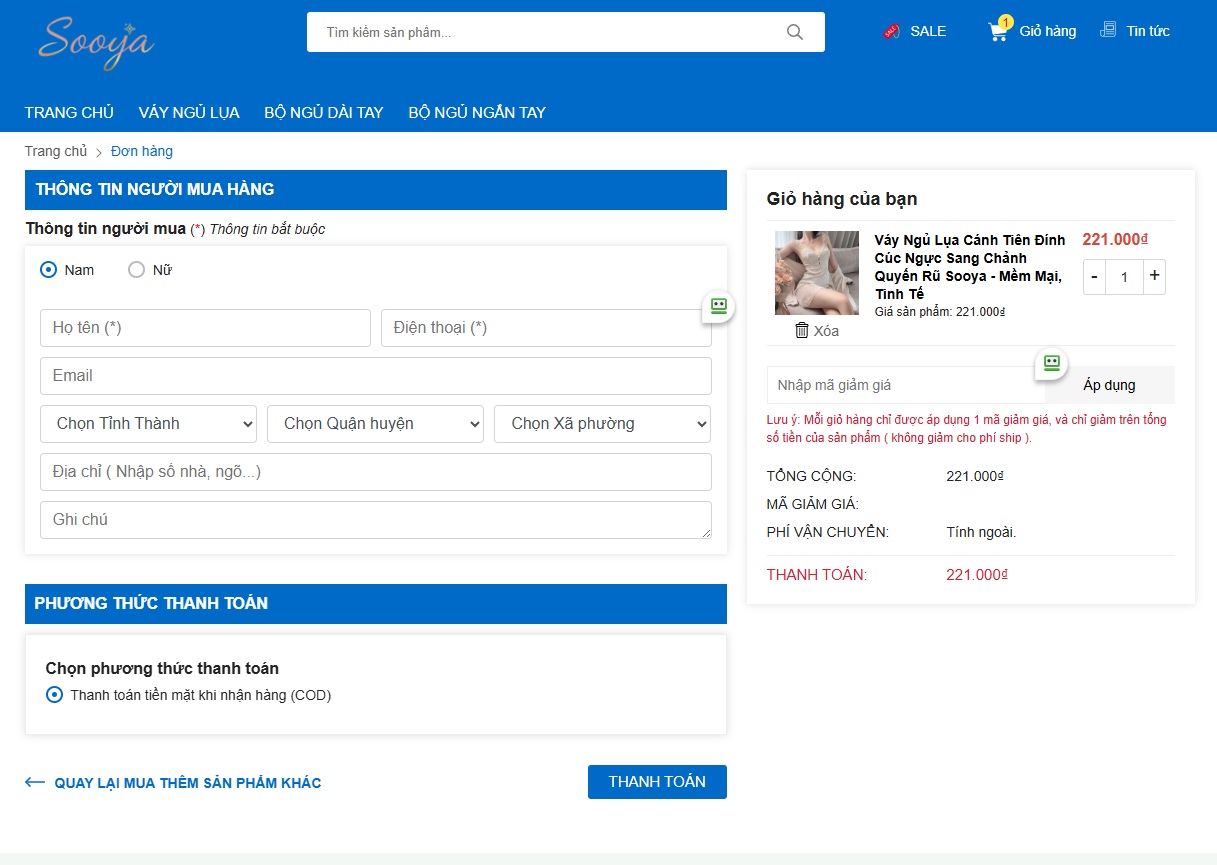Open the Tin tức news icon
1217x865 pixels.
tap(1108, 30)
